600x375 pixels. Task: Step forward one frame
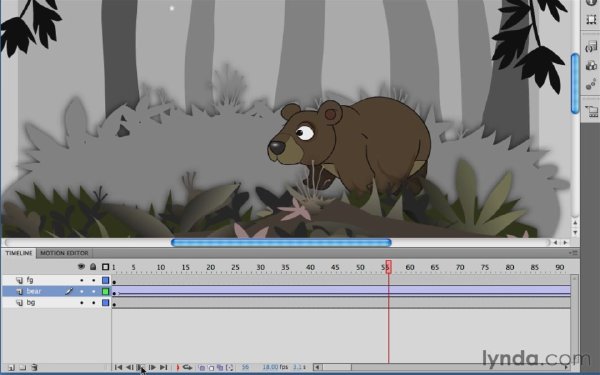pos(152,367)
